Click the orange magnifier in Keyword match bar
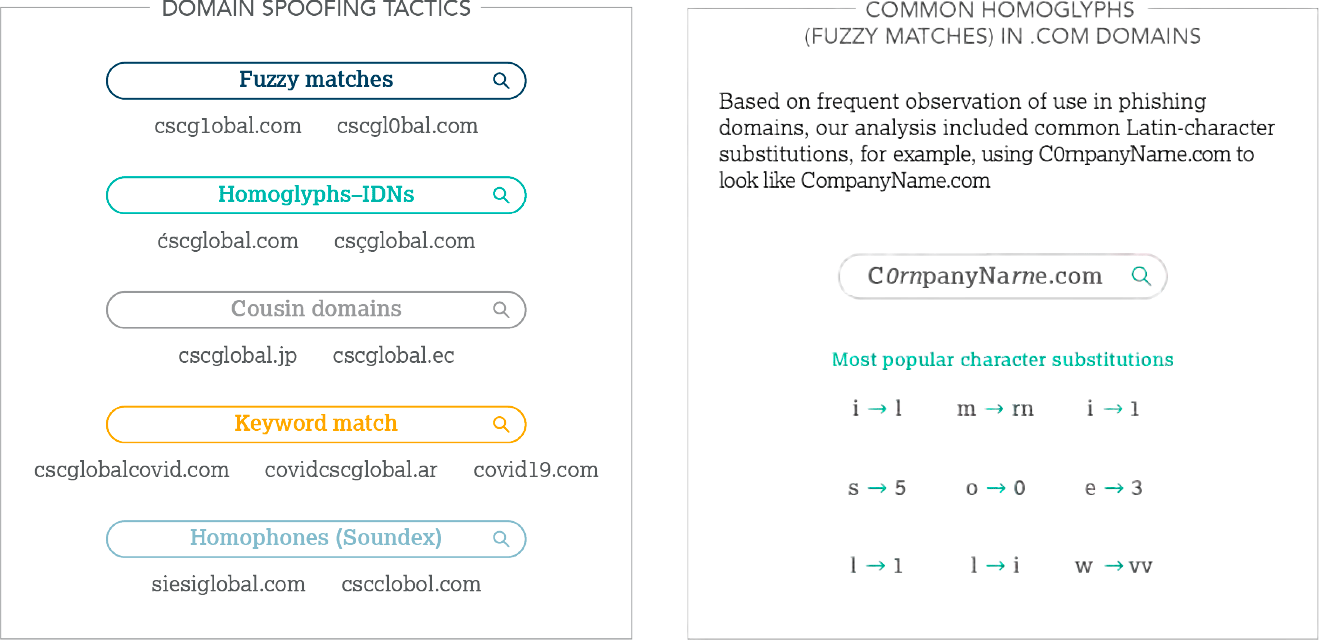The width and height of the screenshot is (1320, 641). click(502, 424)
